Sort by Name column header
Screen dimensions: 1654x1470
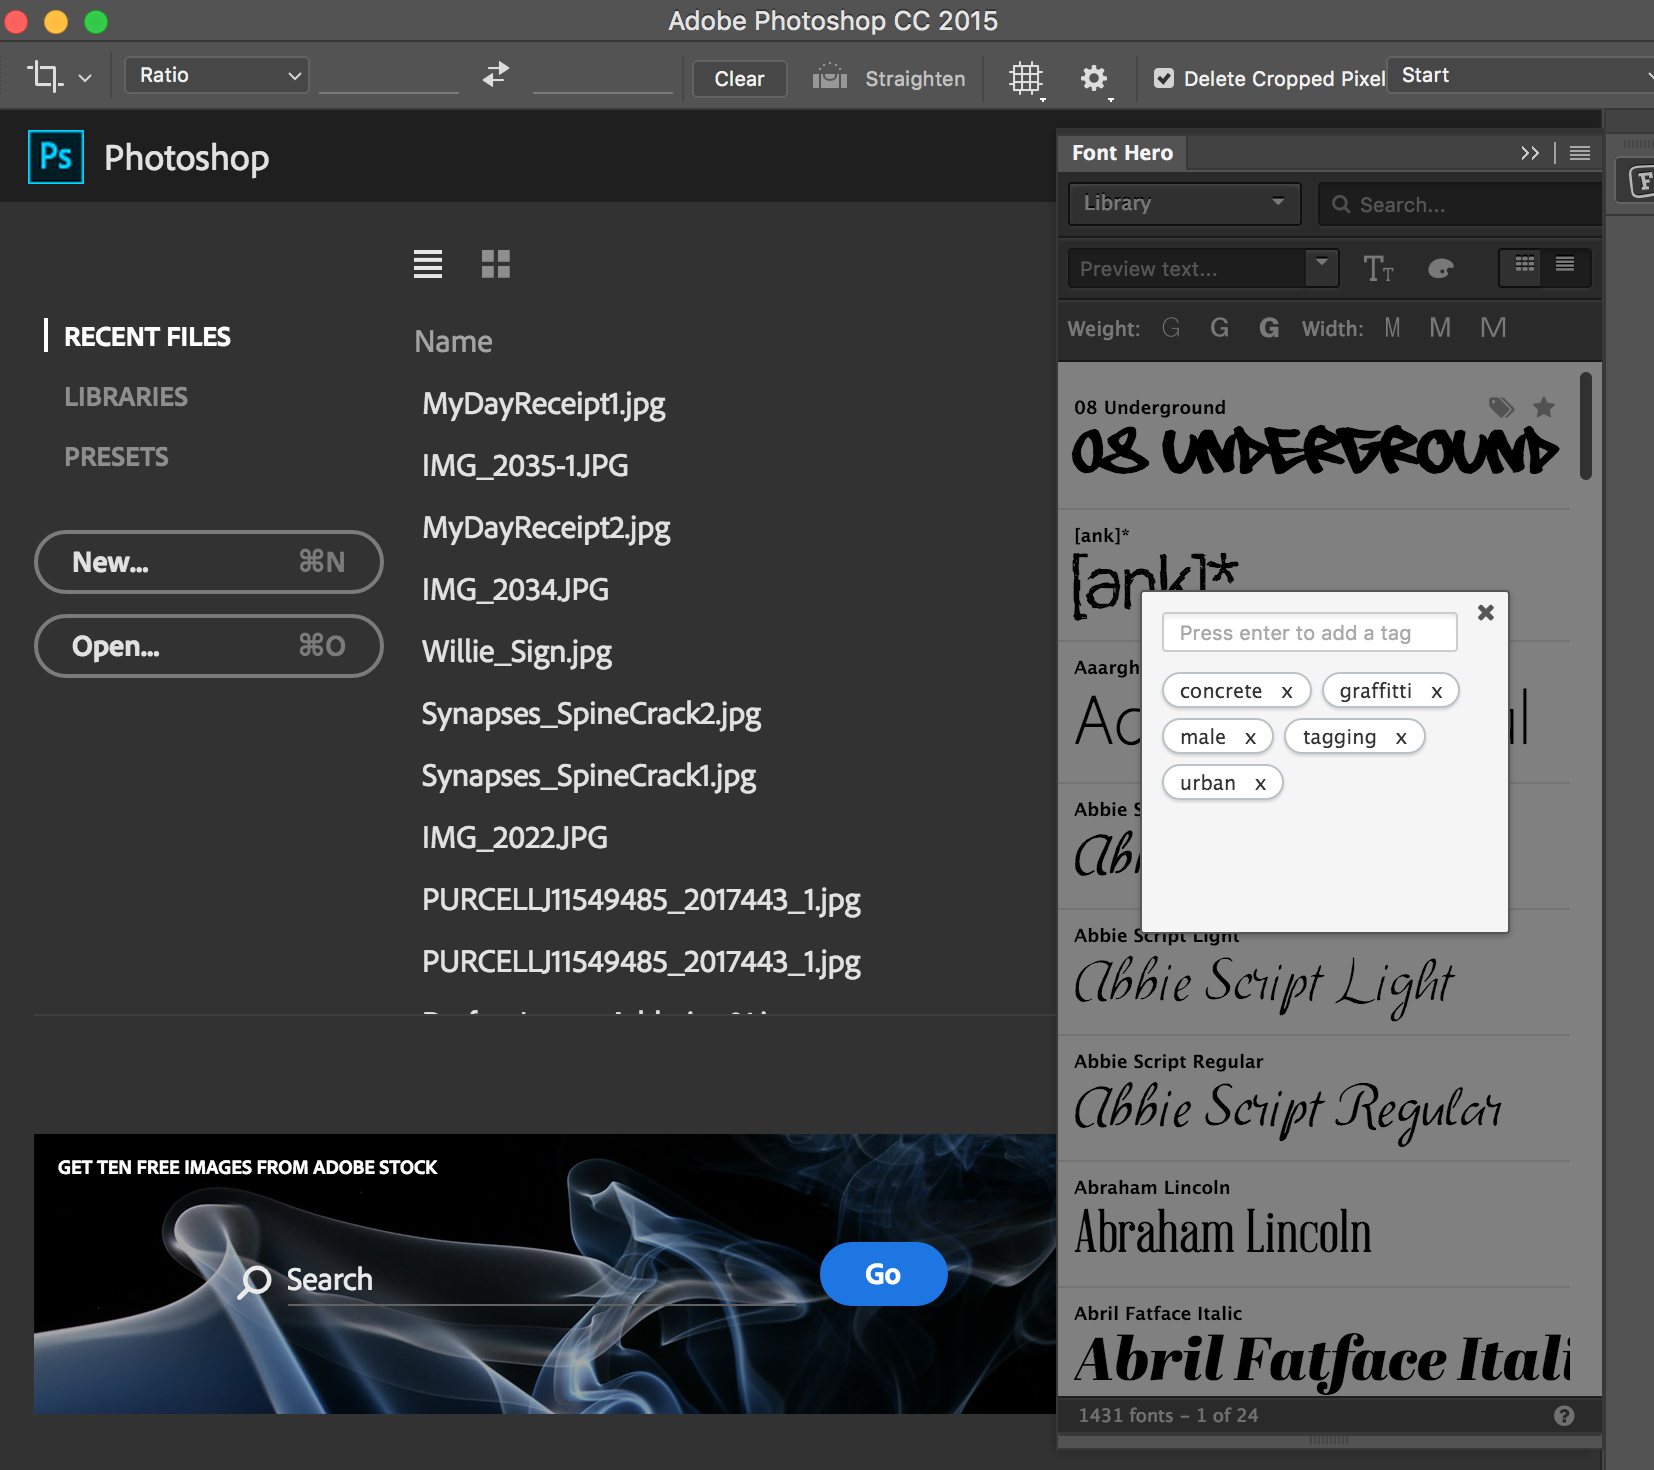[x=453, y=342]
